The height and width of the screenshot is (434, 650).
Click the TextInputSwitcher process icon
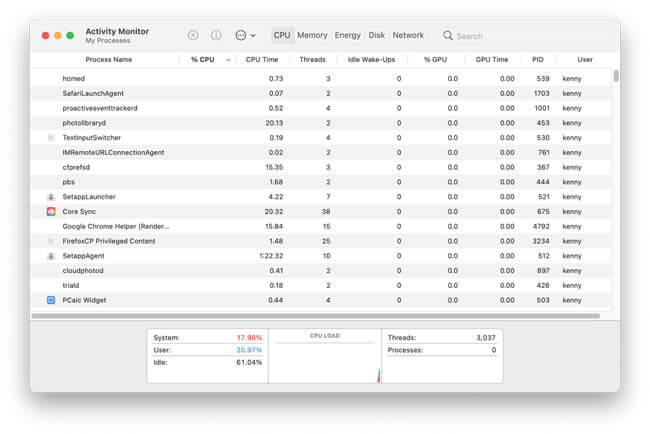point(51,138)
